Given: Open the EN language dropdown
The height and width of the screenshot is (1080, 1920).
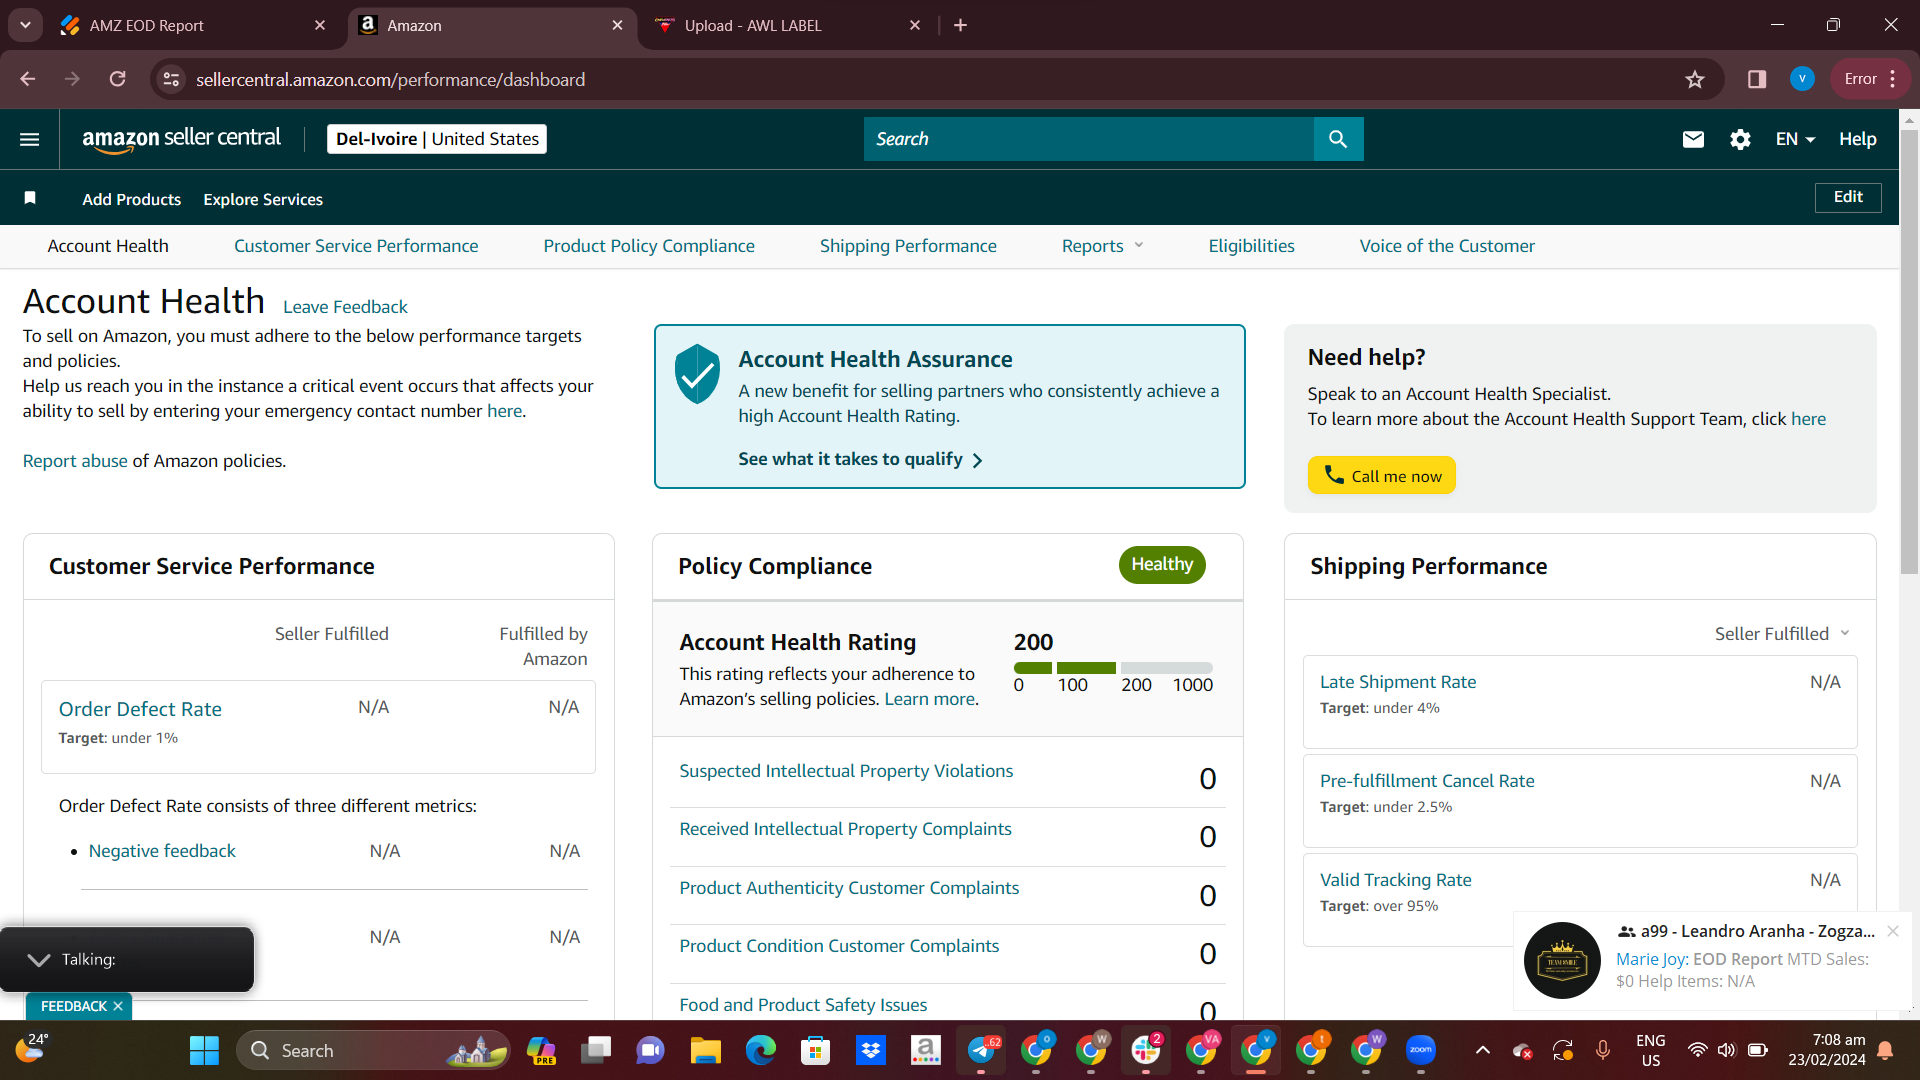Looking at the screenshot, I should click(1795, 139).
